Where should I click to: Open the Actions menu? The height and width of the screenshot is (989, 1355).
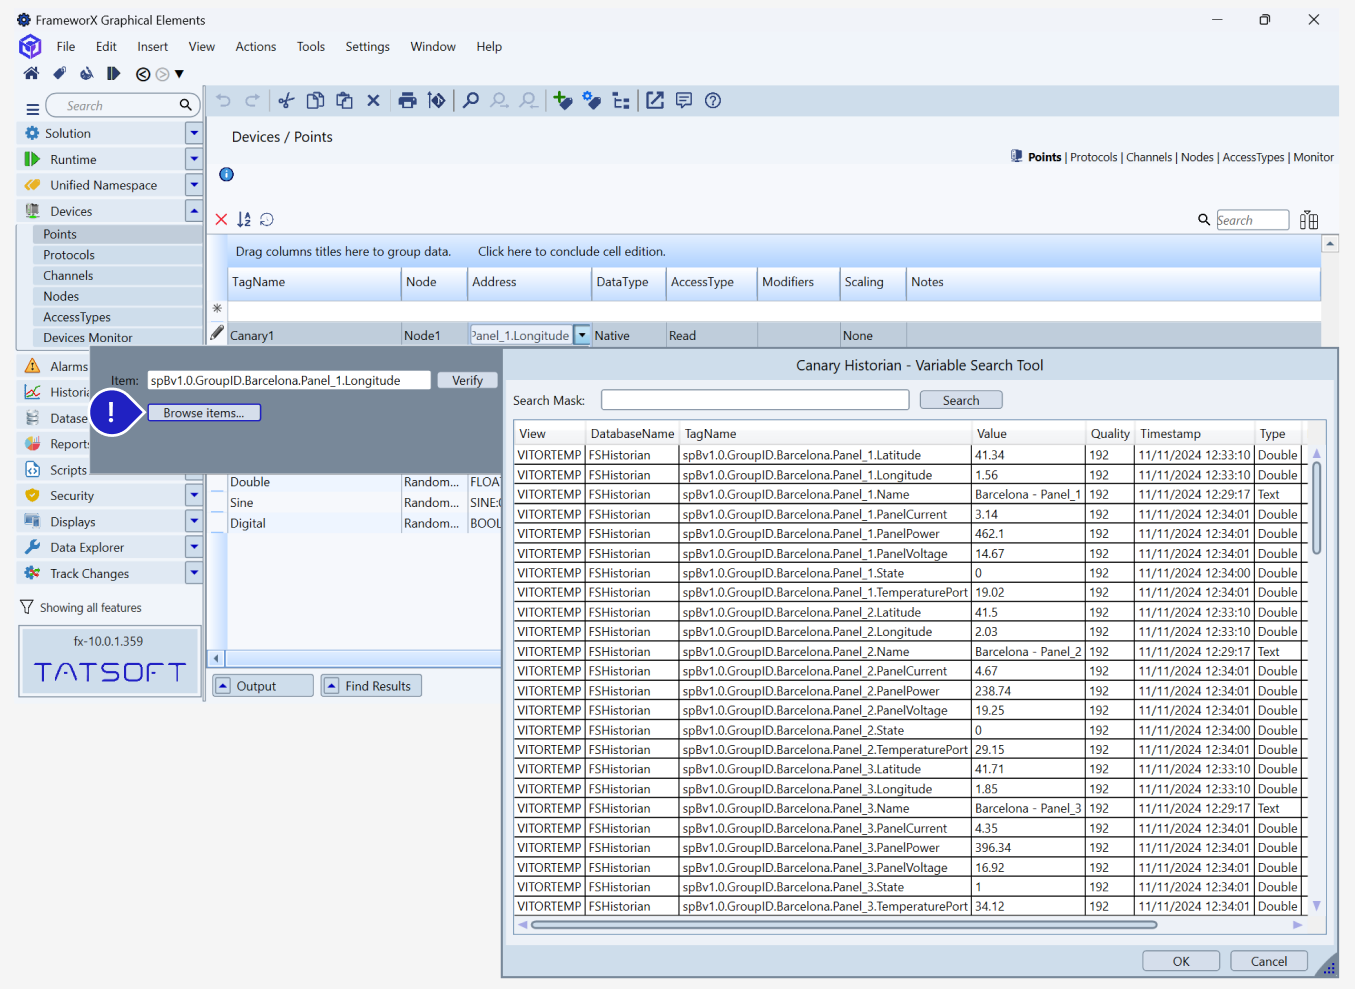[256, 46]
